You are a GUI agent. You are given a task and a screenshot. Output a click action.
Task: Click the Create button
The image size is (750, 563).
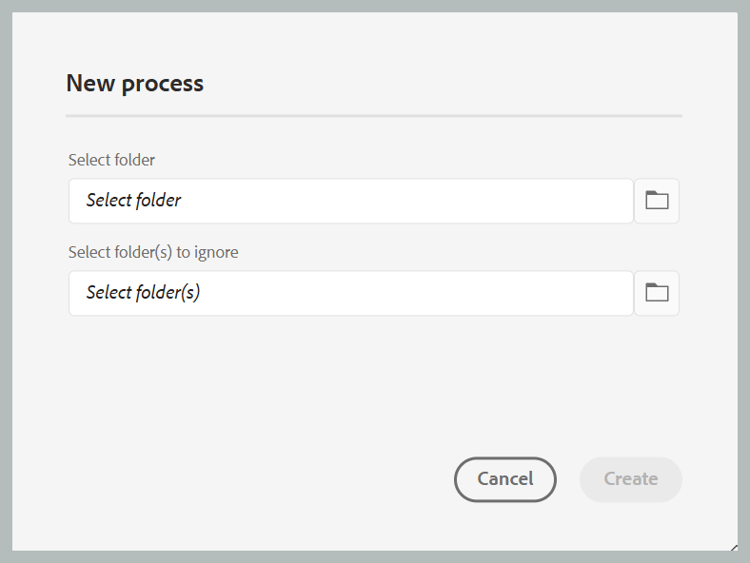(630, 479)
